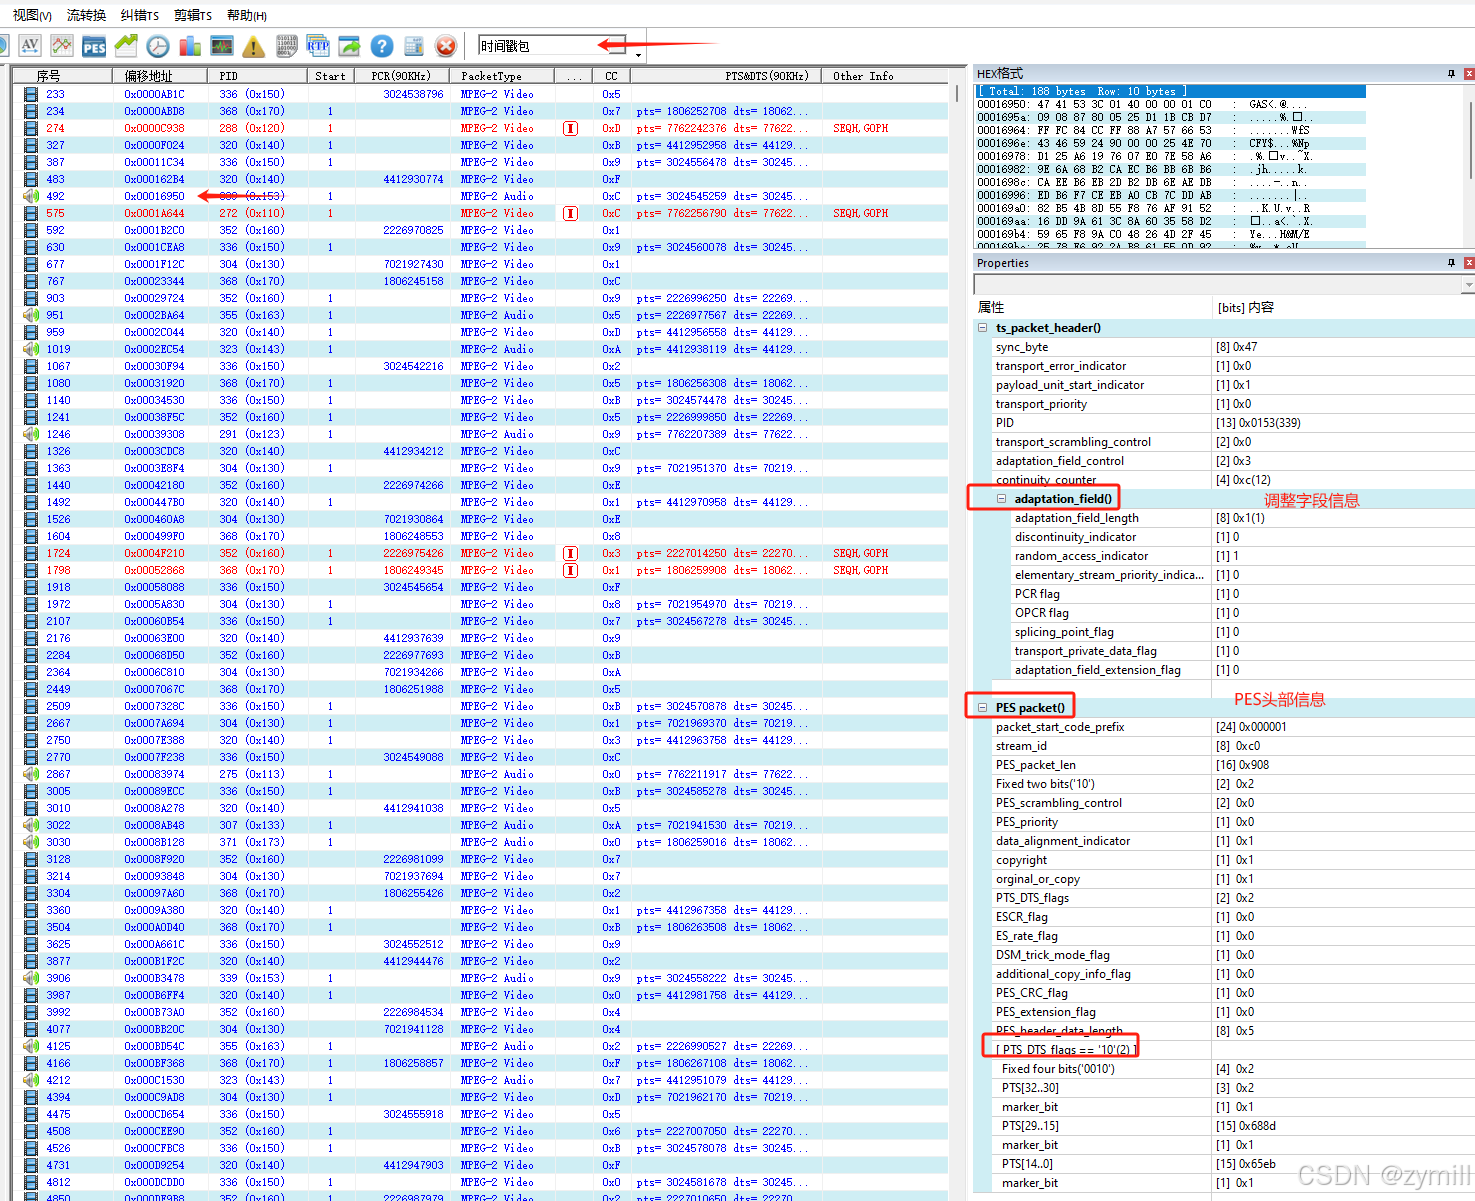Click the I-frame marker in row 575
Viewport: 1475px width, 1201px height.
pyautogui.click(x=570, y=213)
